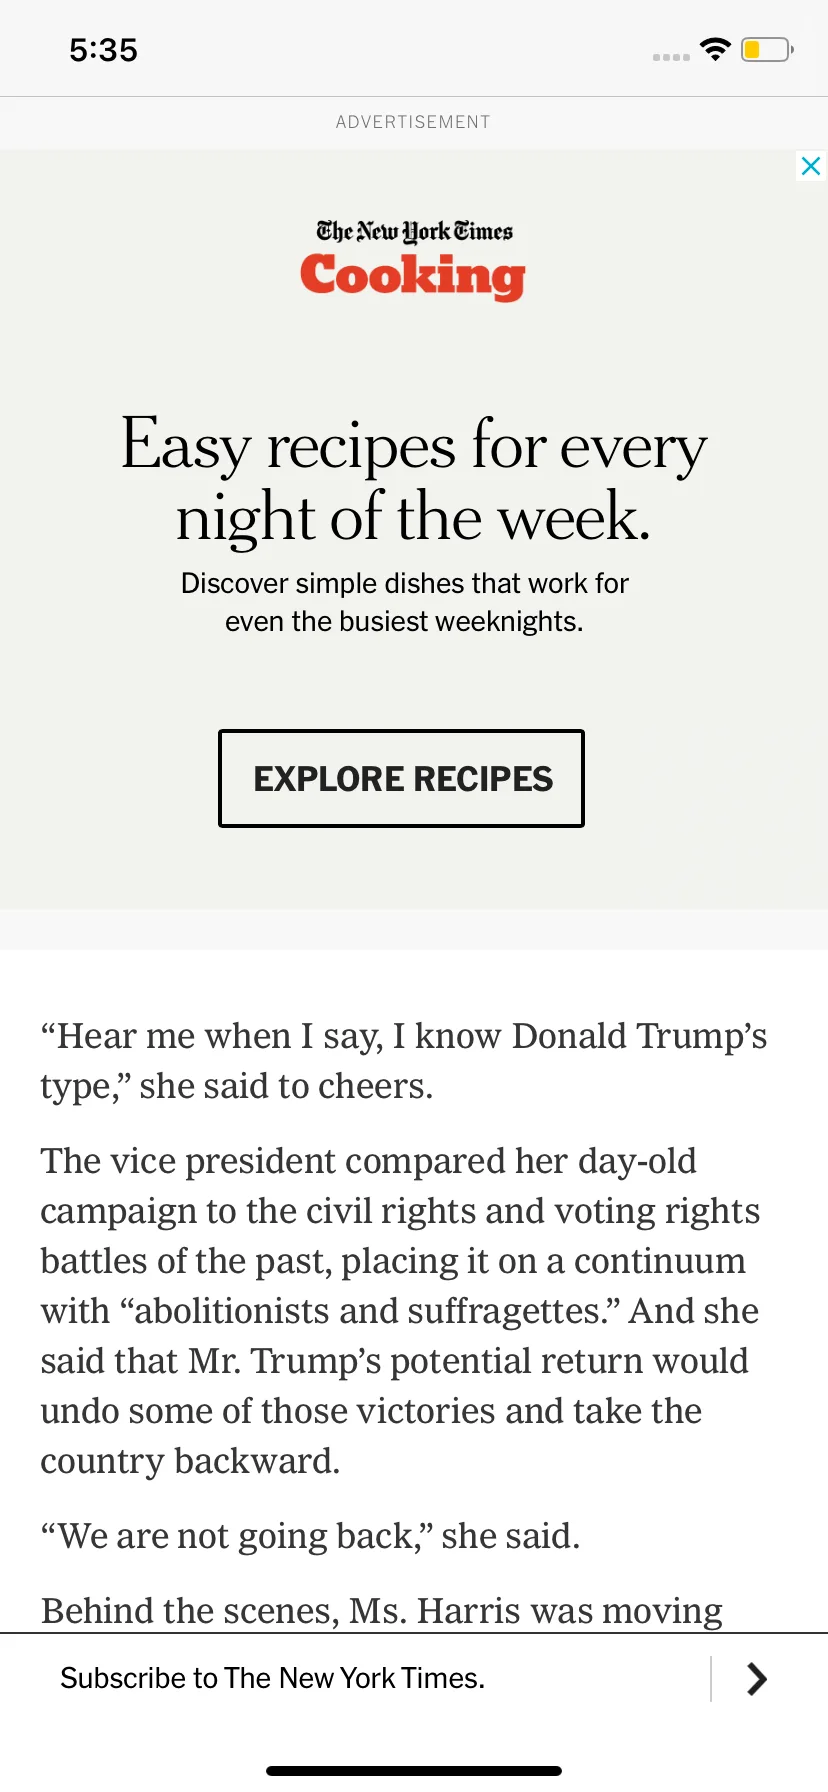Click the EXPLORE RECIPES button
Screen dimensions: 828x1792
[x=401, y=778]
